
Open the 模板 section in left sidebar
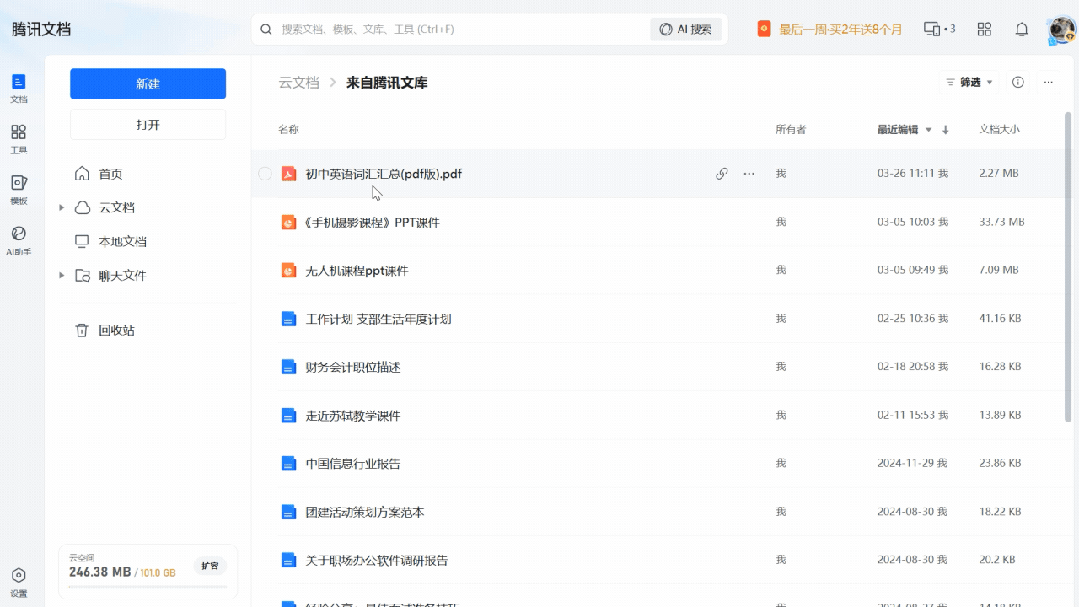click(19, 190)
